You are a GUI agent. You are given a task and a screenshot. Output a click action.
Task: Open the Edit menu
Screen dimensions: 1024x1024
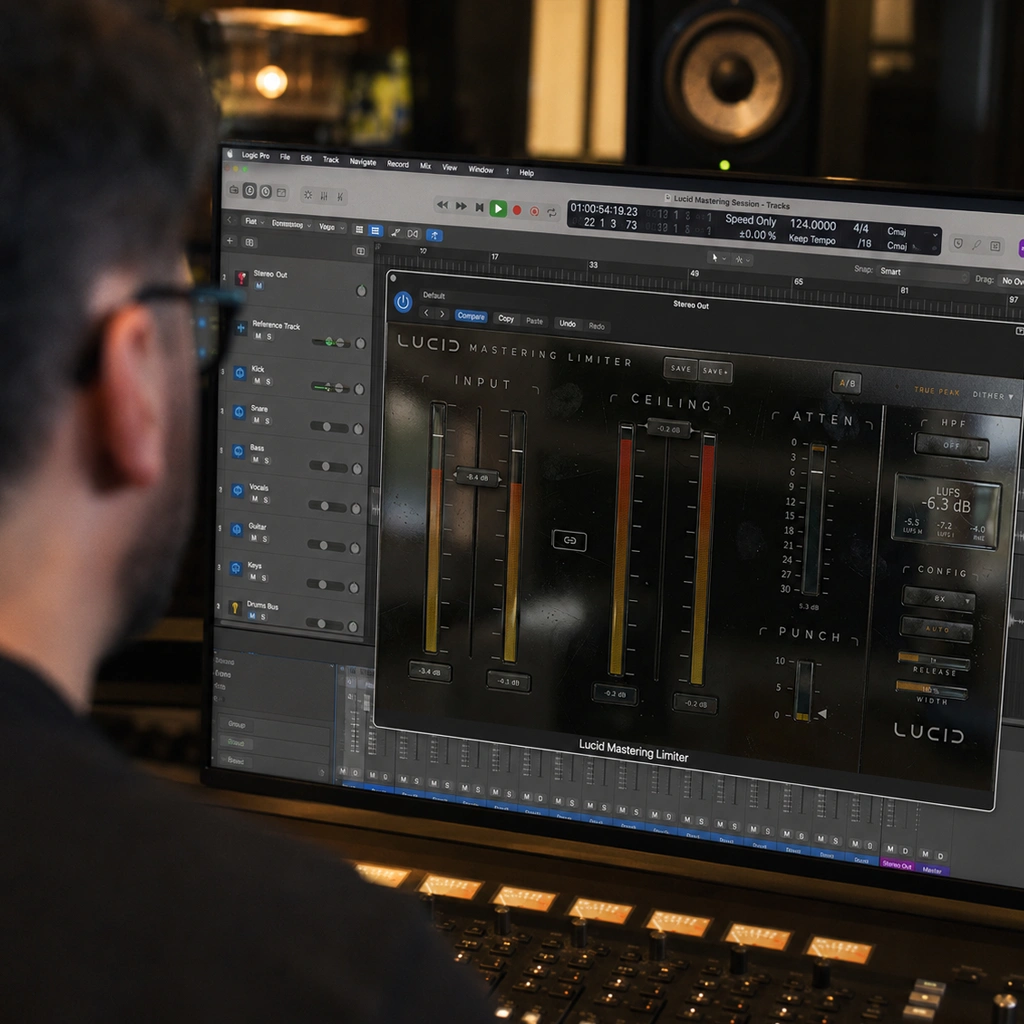(x=306, y=158)
